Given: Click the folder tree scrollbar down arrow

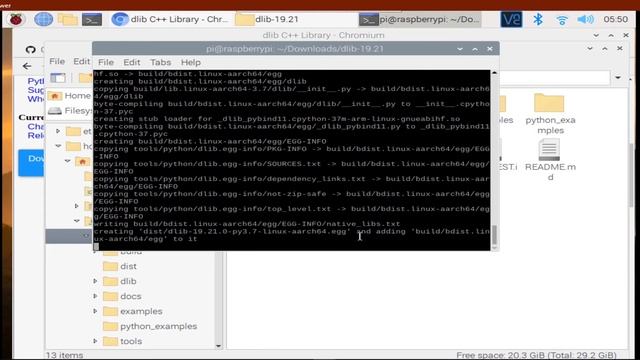Looking at the screenshot, I should click(218, 346).
